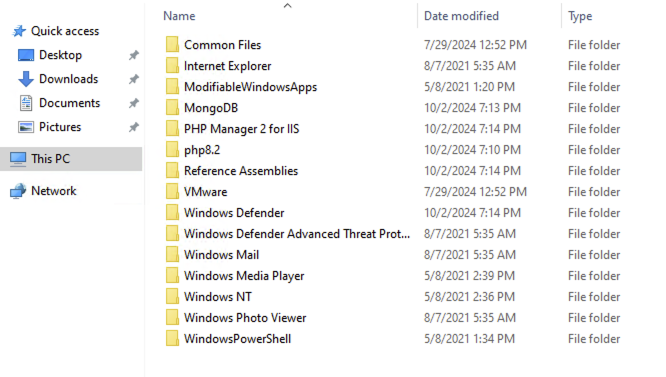Click the Quick access star icon
666x377 pixels.
(19, 31)
